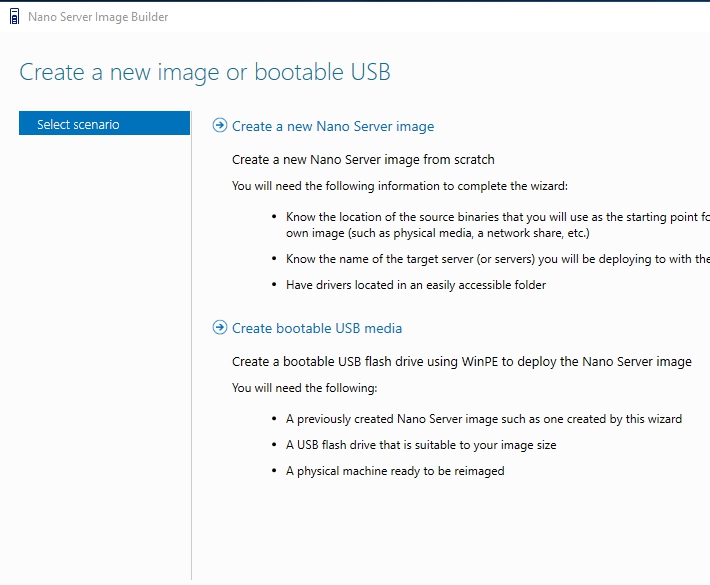Click the previously created Nano Server image bullet
The image size is (710, 585).
pos(484,419)
